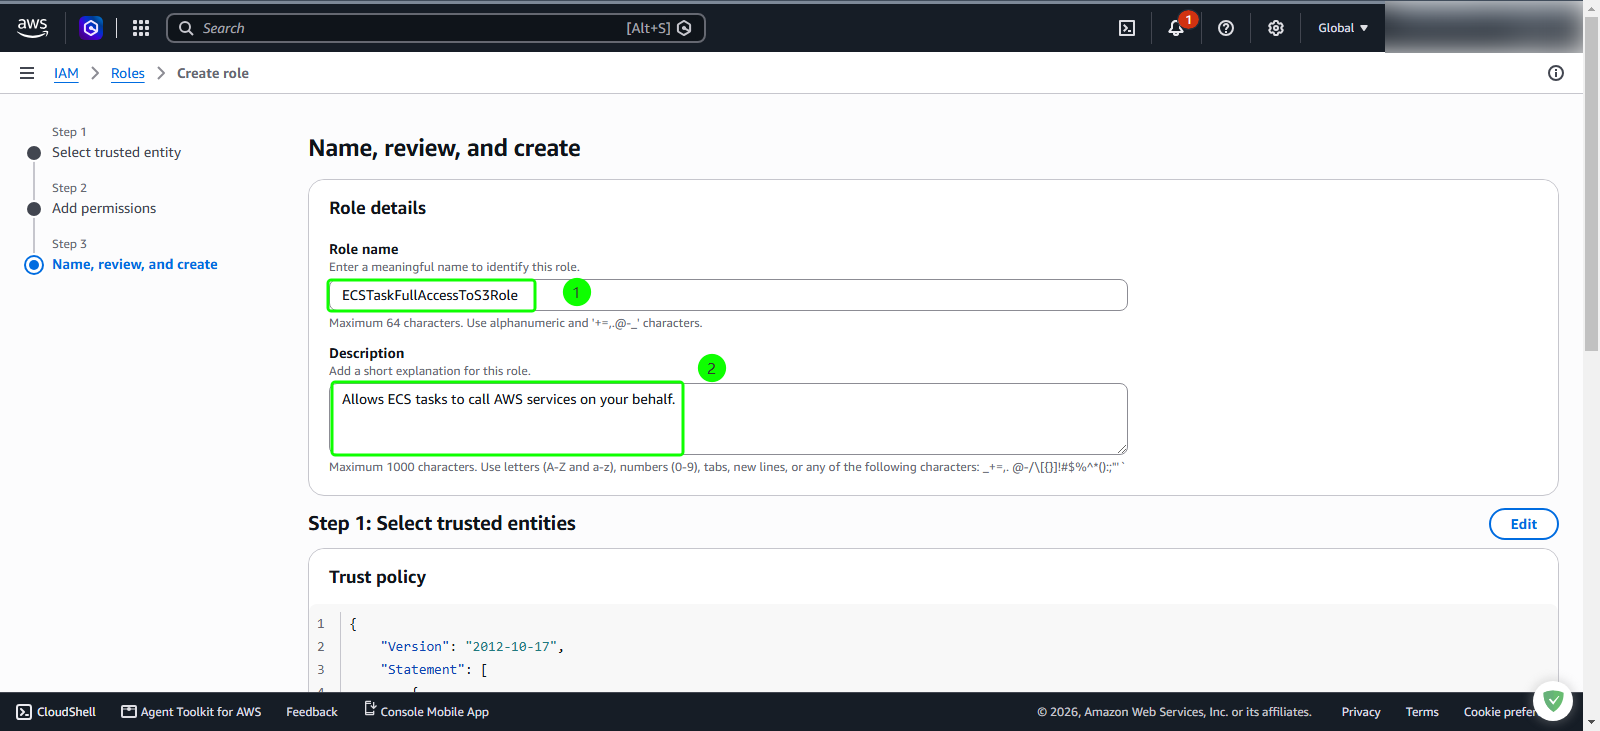1600x731 pixels.
Task: Click the Create role breadcrumb text
Action: pyautogui.click(x=213, y=73)
